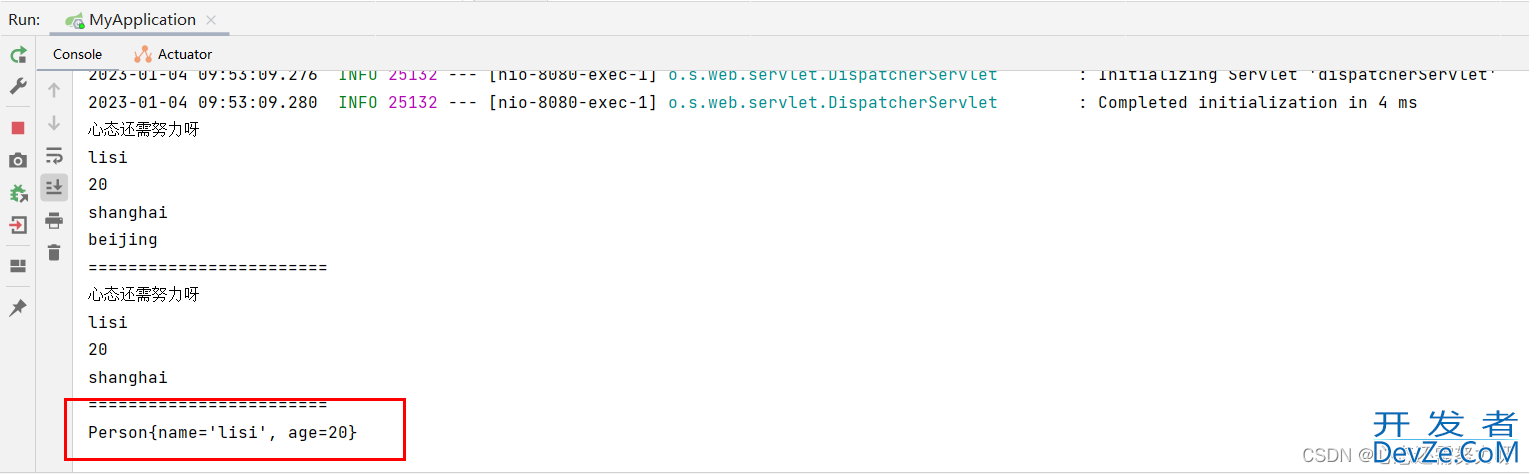Print the console output

54,220
